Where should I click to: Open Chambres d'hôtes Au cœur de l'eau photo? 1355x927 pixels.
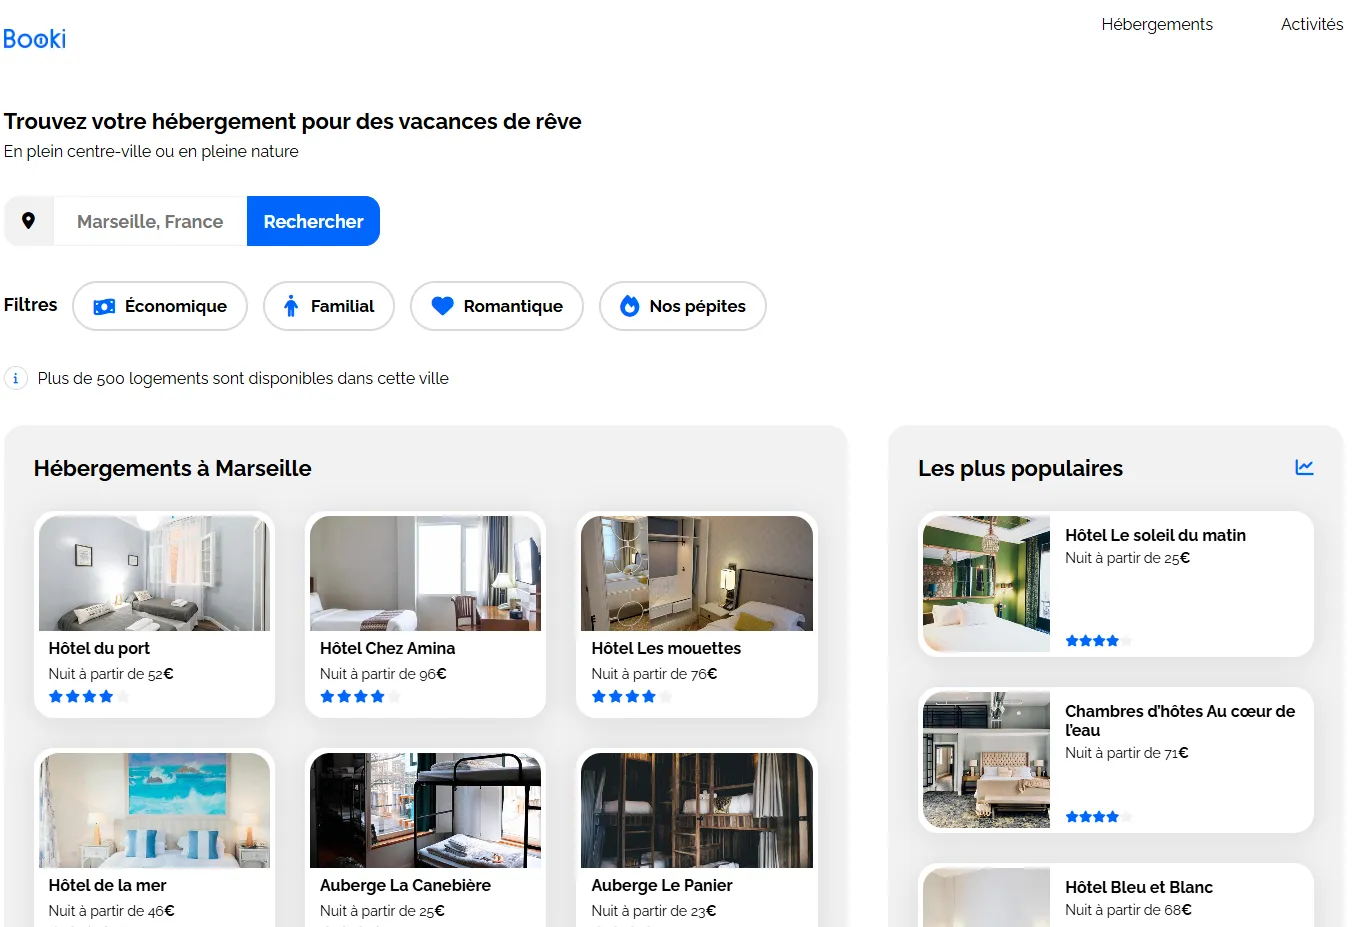tap(986, 760)
